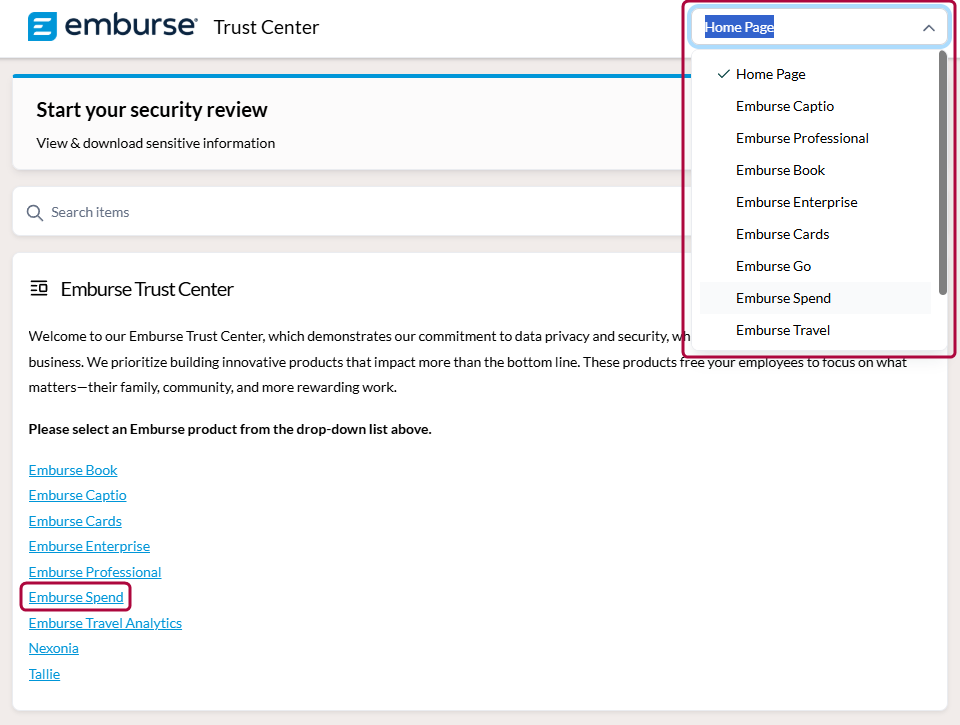Click the search magnifying glass icon
The width and height of the screenshot is (960, 725).
(35, 212)
